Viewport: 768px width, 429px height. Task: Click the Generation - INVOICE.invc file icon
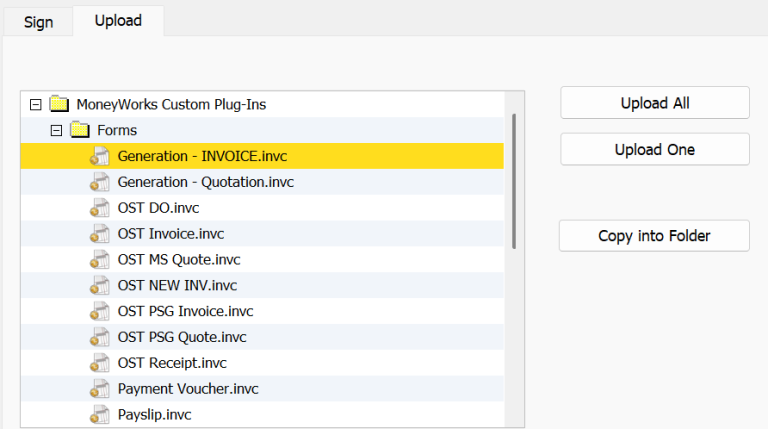[99, 156]
